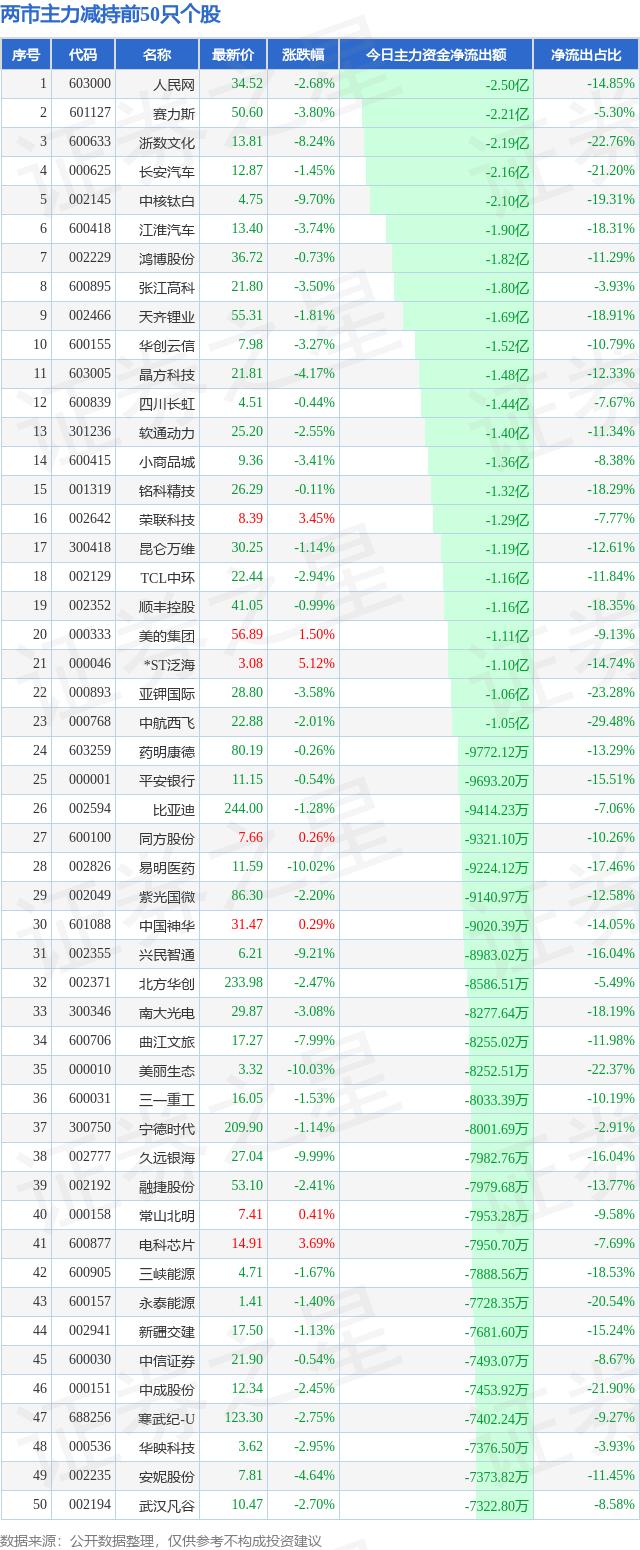Click the 最新价 column header
Image resolution: width=640 pixels, height=1550 pixels.
(233, 55)
